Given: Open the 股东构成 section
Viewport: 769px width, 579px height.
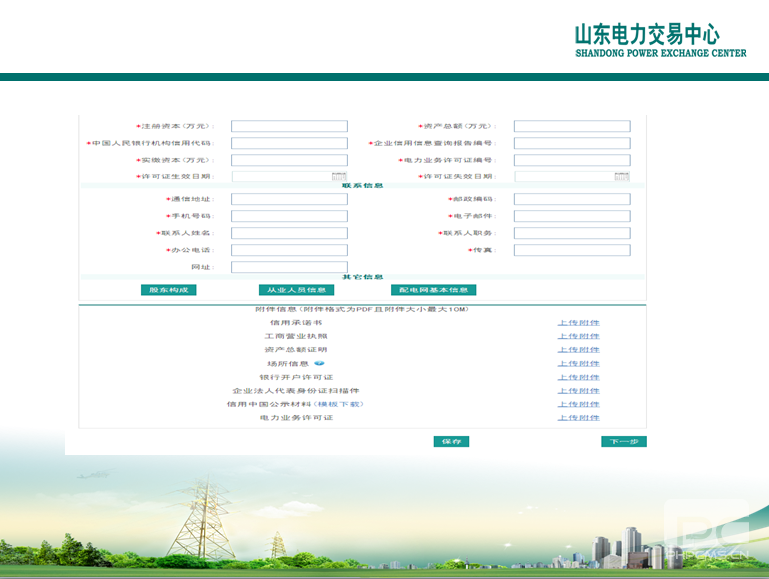Looking at the screenshot, I should (169, 290).
